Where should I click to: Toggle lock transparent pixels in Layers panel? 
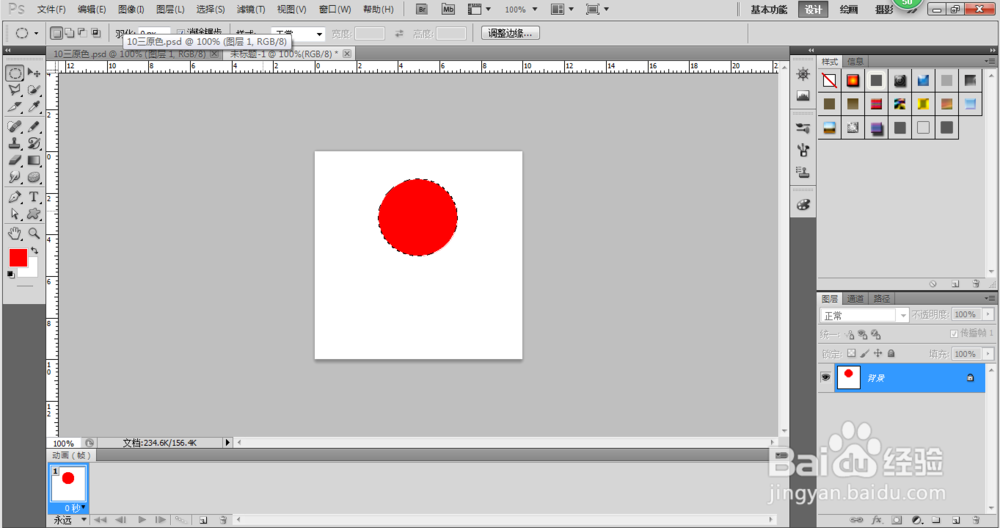click(851, 353)
